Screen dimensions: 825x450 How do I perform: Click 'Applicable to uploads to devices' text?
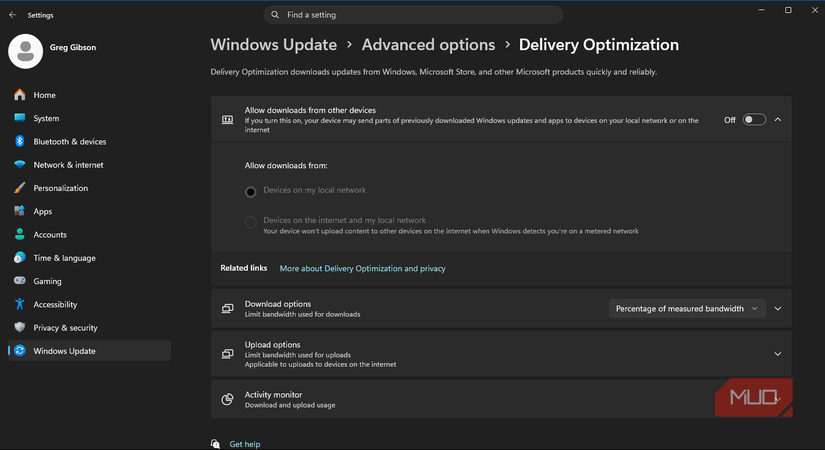[x=320, y=364]
